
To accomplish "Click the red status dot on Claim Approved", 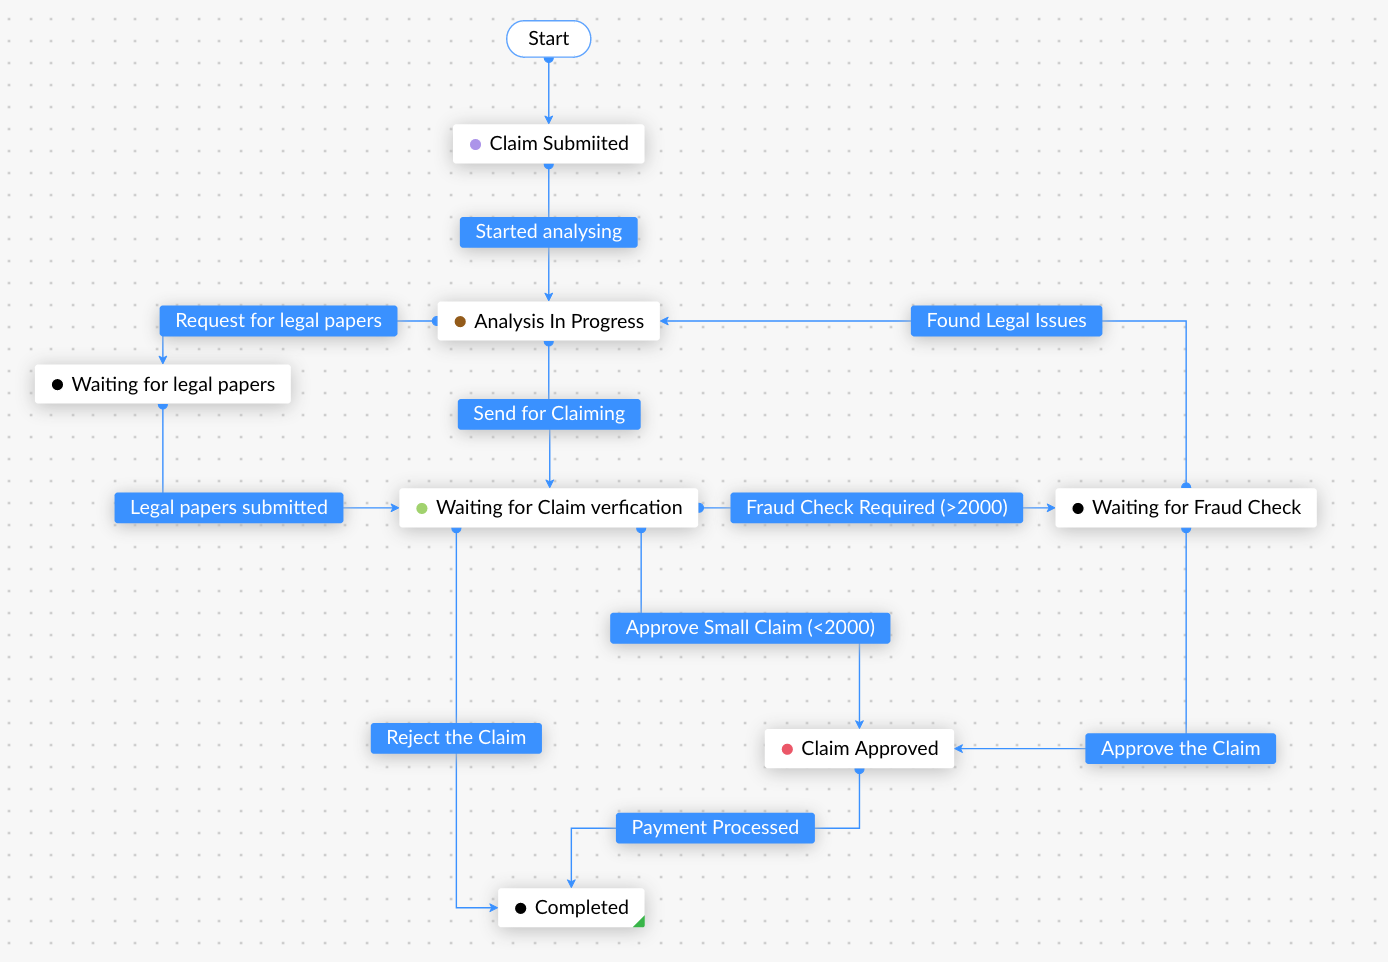I will tap(787, 749).
